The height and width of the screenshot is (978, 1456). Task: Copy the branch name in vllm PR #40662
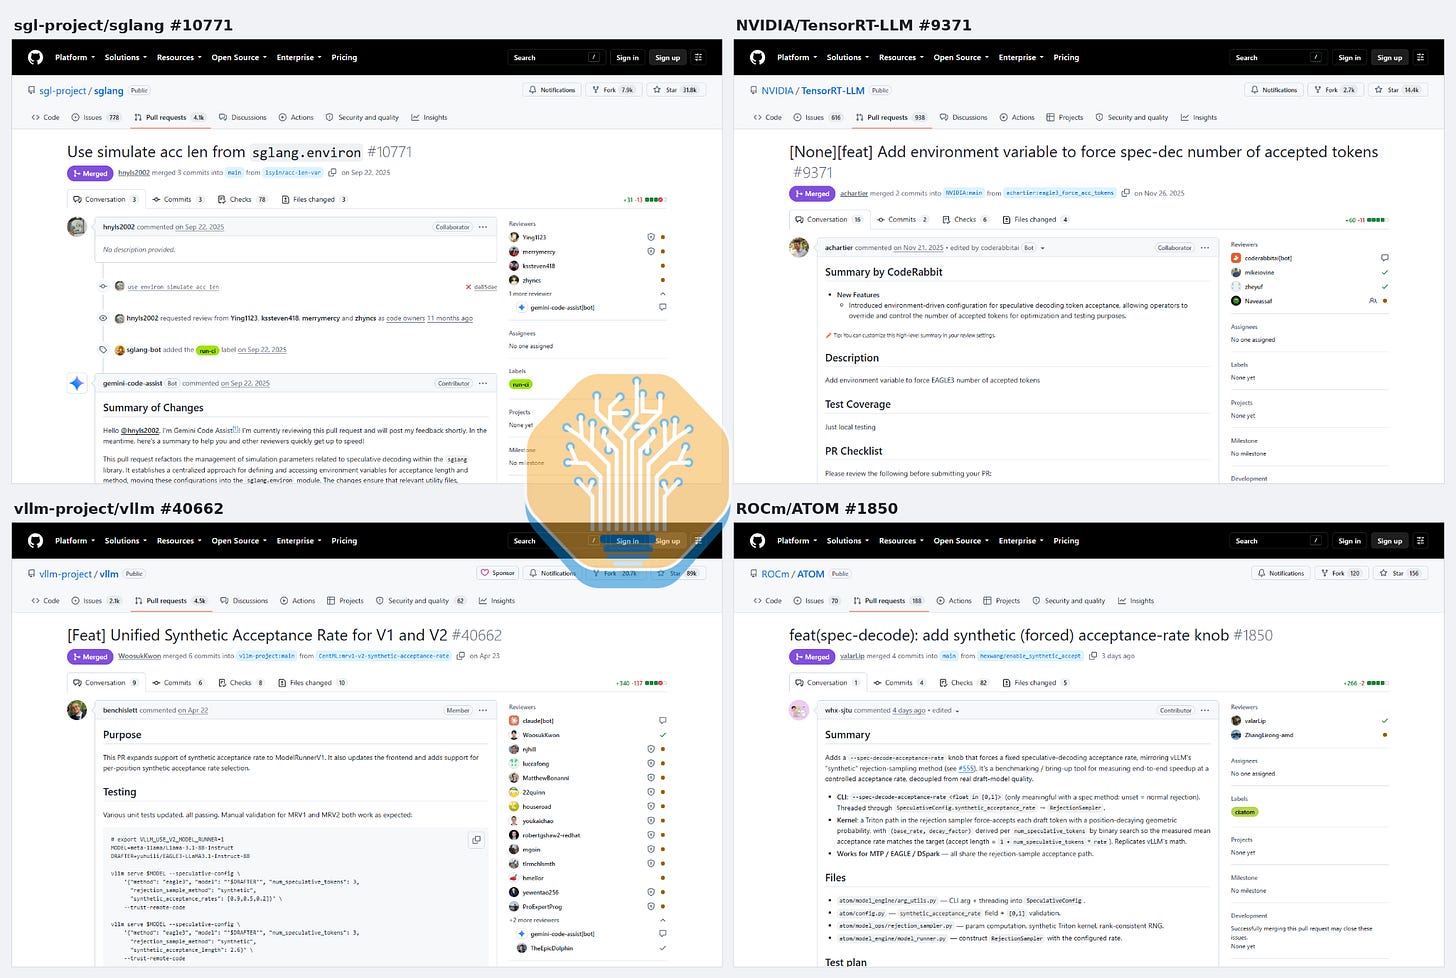tap(461, 656)
